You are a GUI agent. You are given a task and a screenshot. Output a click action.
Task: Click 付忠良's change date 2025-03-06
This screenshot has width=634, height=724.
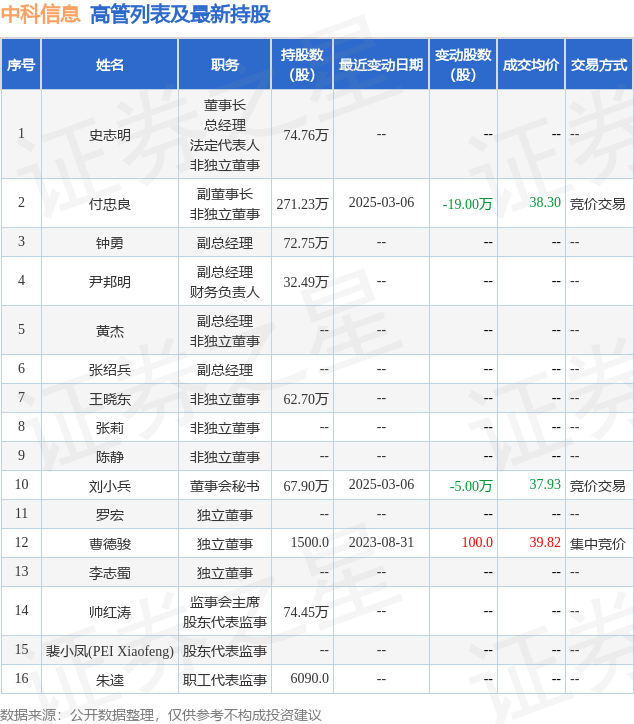click(x=381, y=202)
